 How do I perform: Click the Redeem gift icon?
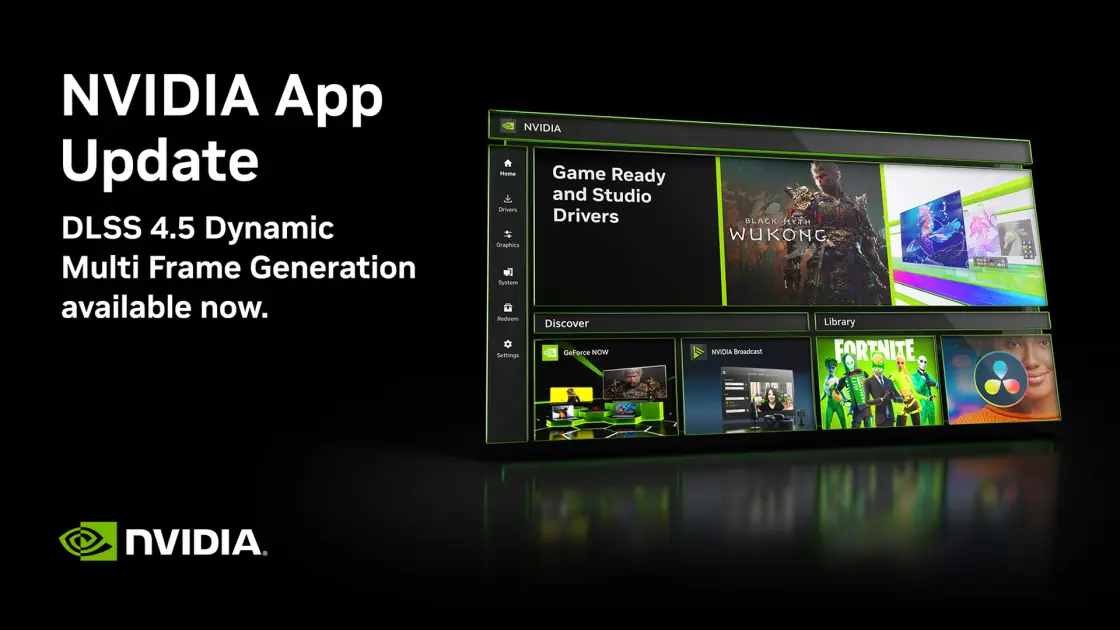tap(507, 308)
